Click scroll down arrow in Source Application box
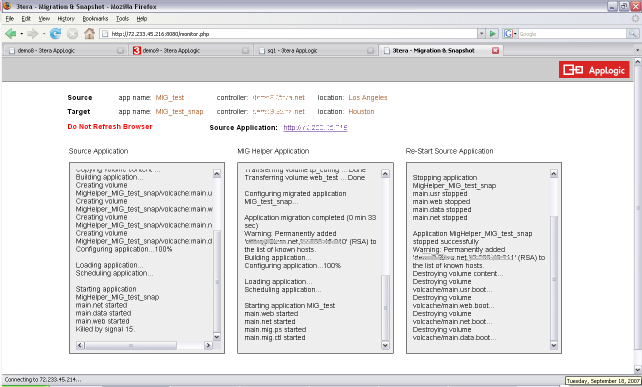Screen dimensions: 642x387 (217, 337)
